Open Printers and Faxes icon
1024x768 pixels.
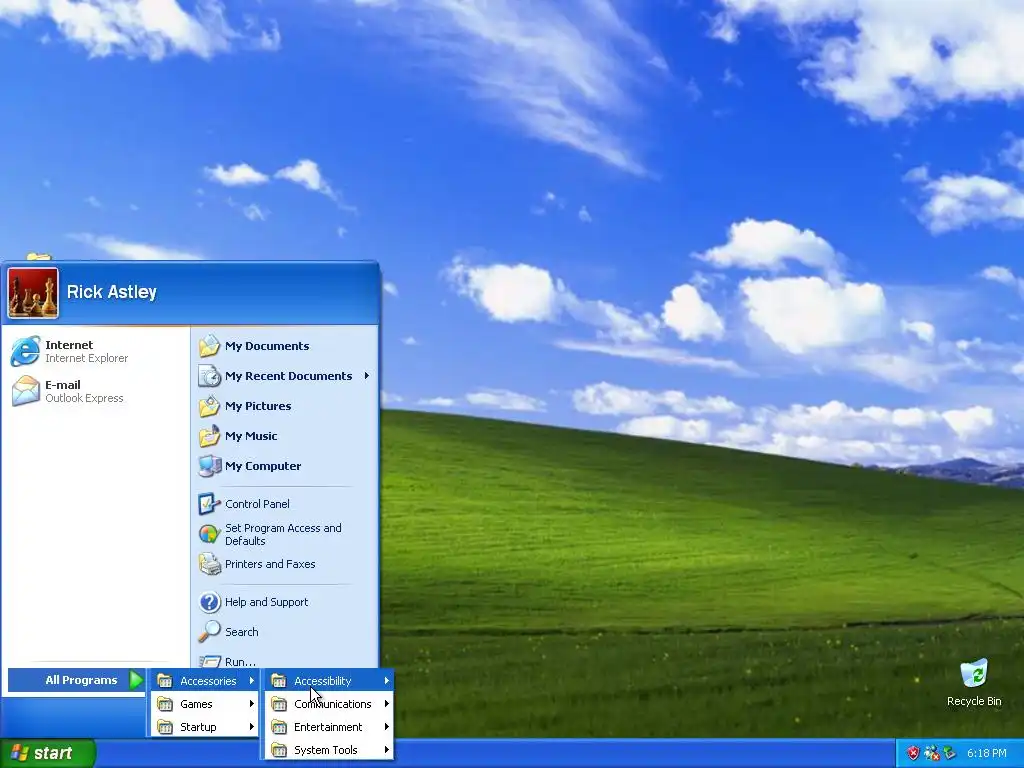210,564
